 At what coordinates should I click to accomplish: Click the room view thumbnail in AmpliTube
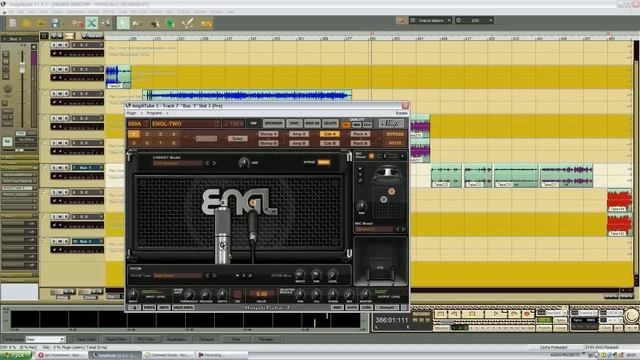(x=380, y=261)
